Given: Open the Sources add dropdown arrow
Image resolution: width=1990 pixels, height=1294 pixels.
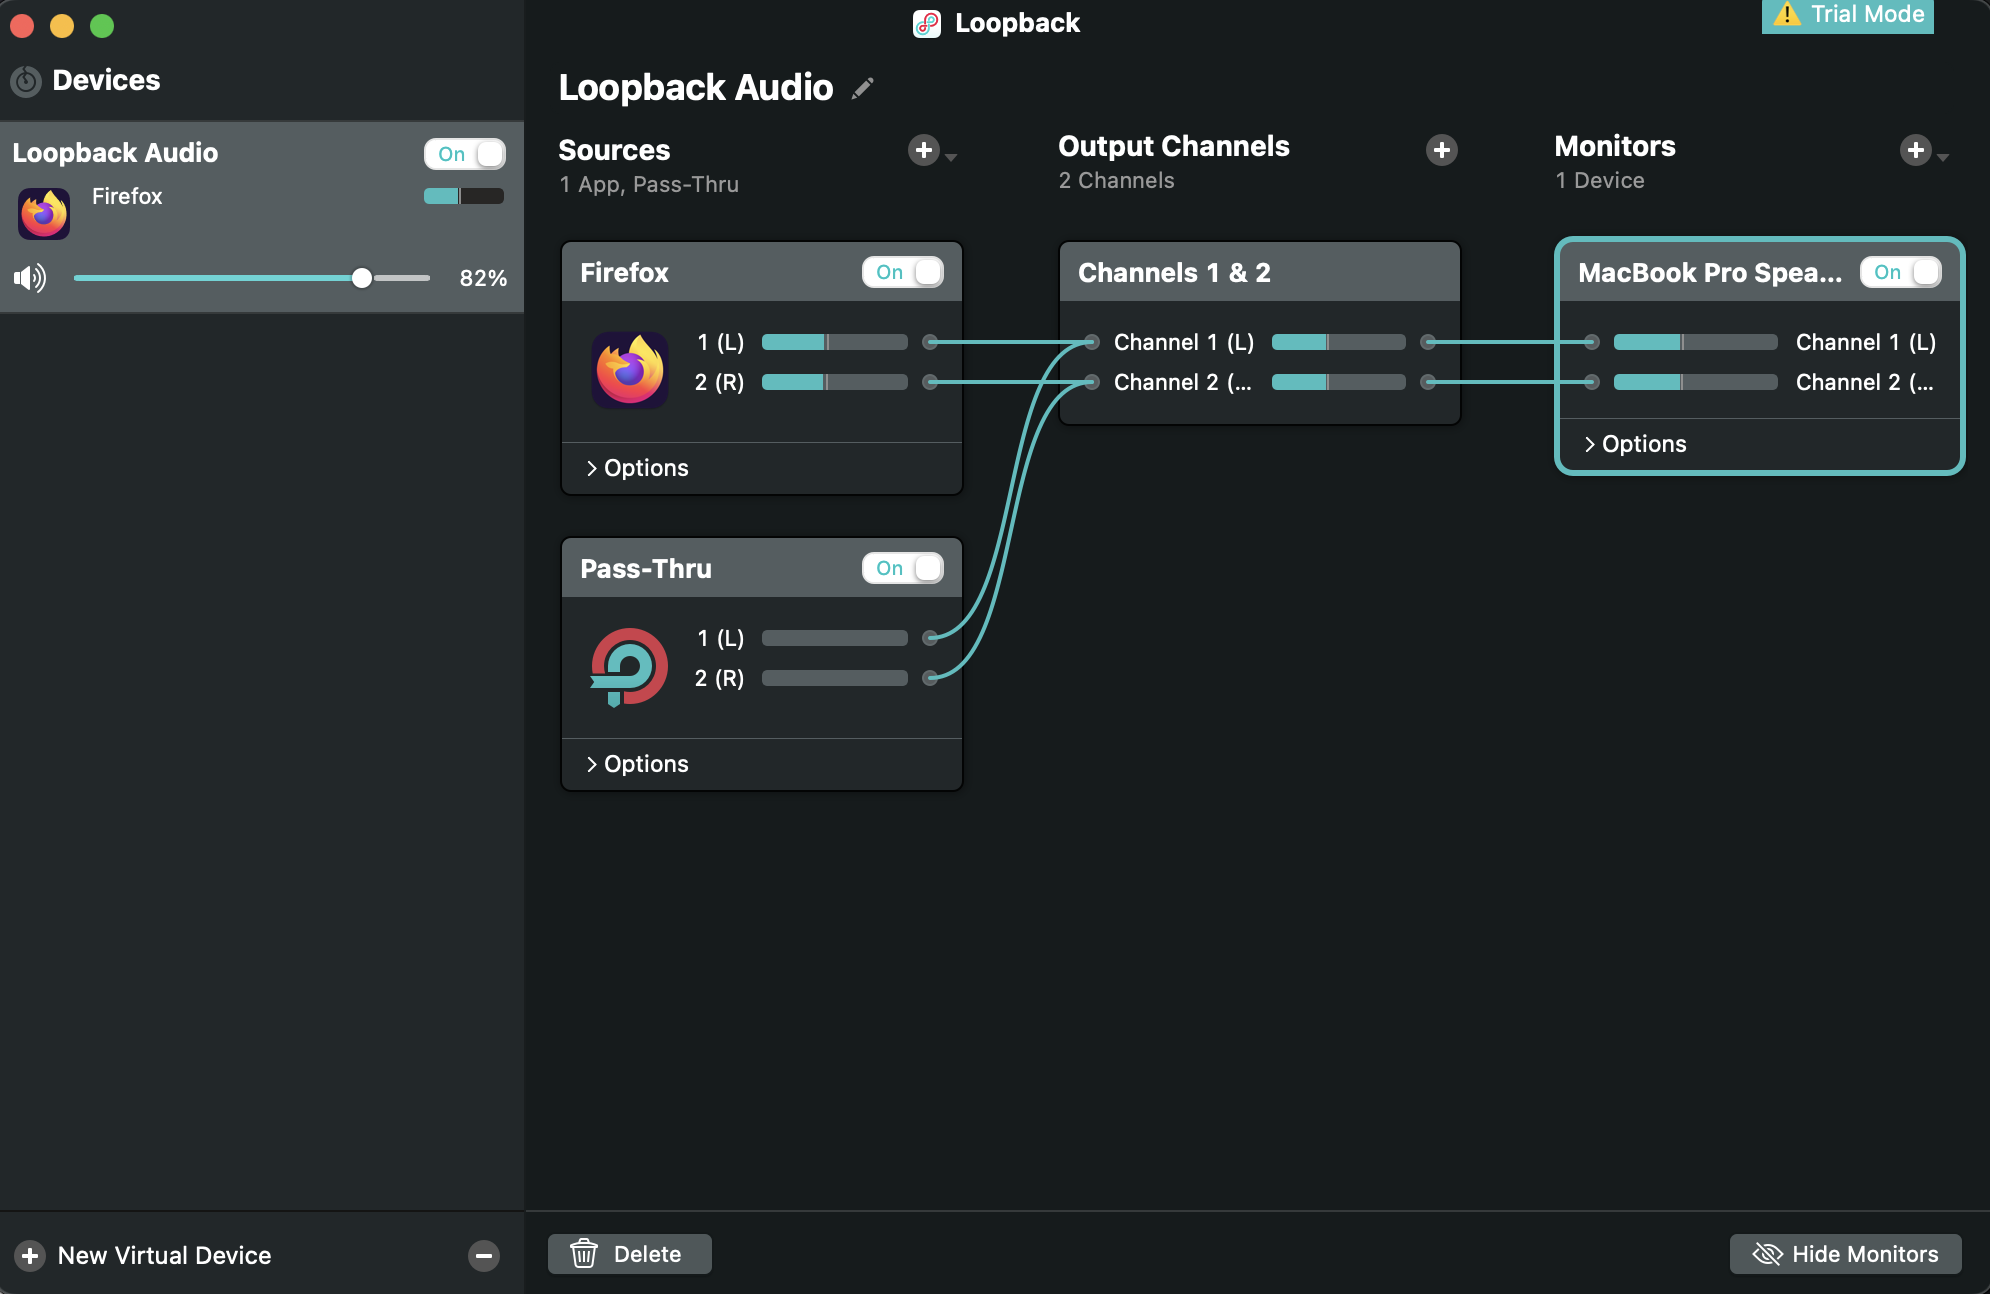Looking at the screenshot, I should click(951, 157).
